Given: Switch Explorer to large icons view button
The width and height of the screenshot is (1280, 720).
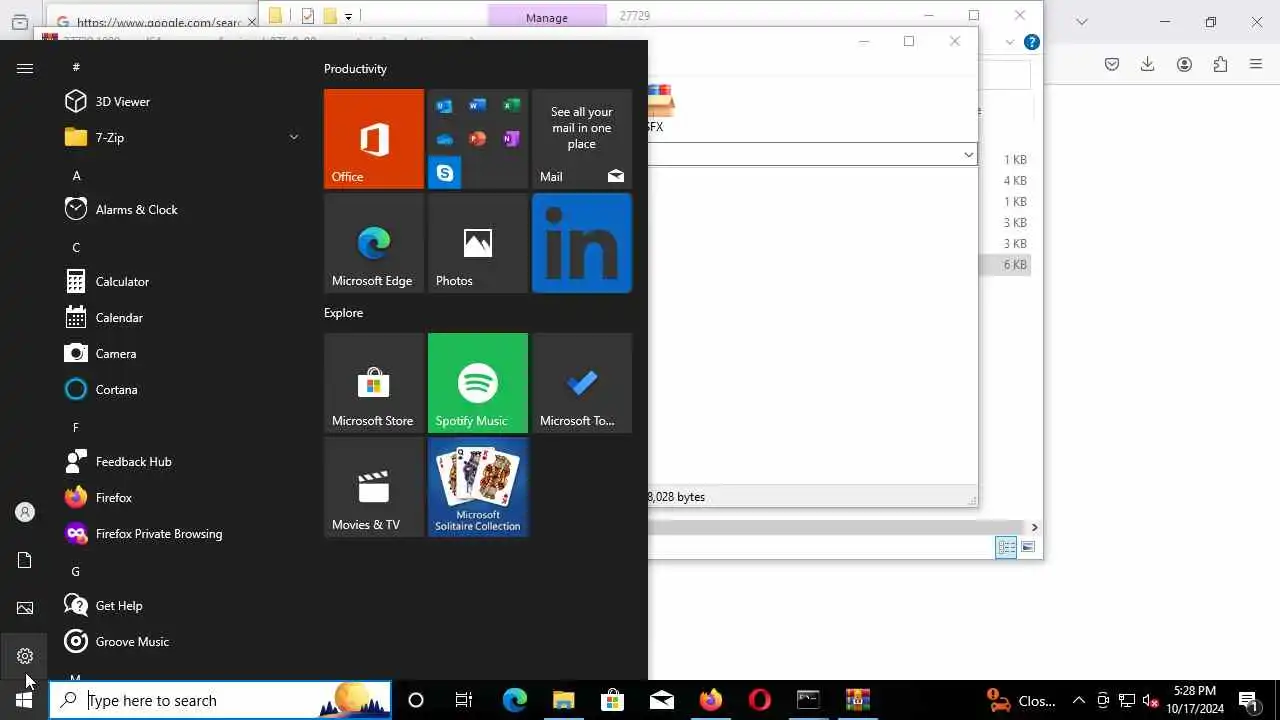Looking at the screenshot, I should (x=1028, y=547).
